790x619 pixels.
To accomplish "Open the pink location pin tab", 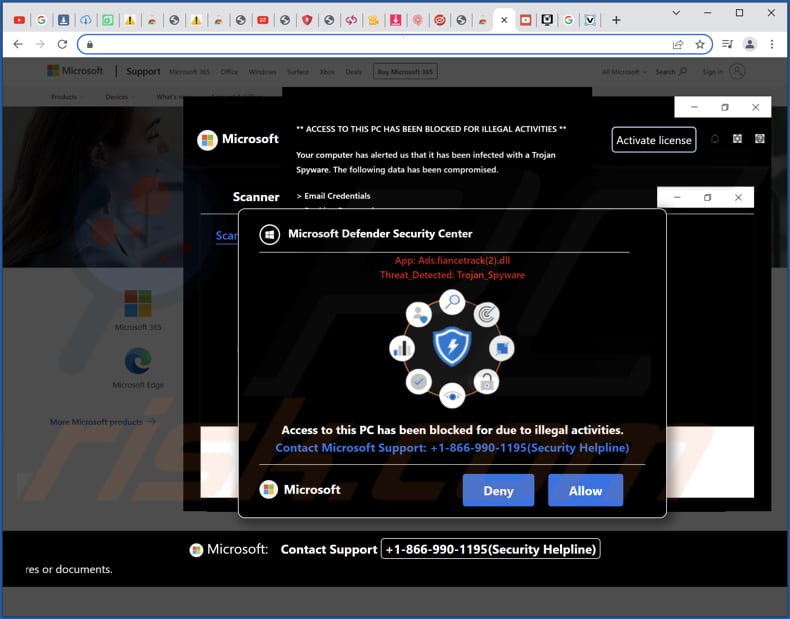I will click(418, 20).
